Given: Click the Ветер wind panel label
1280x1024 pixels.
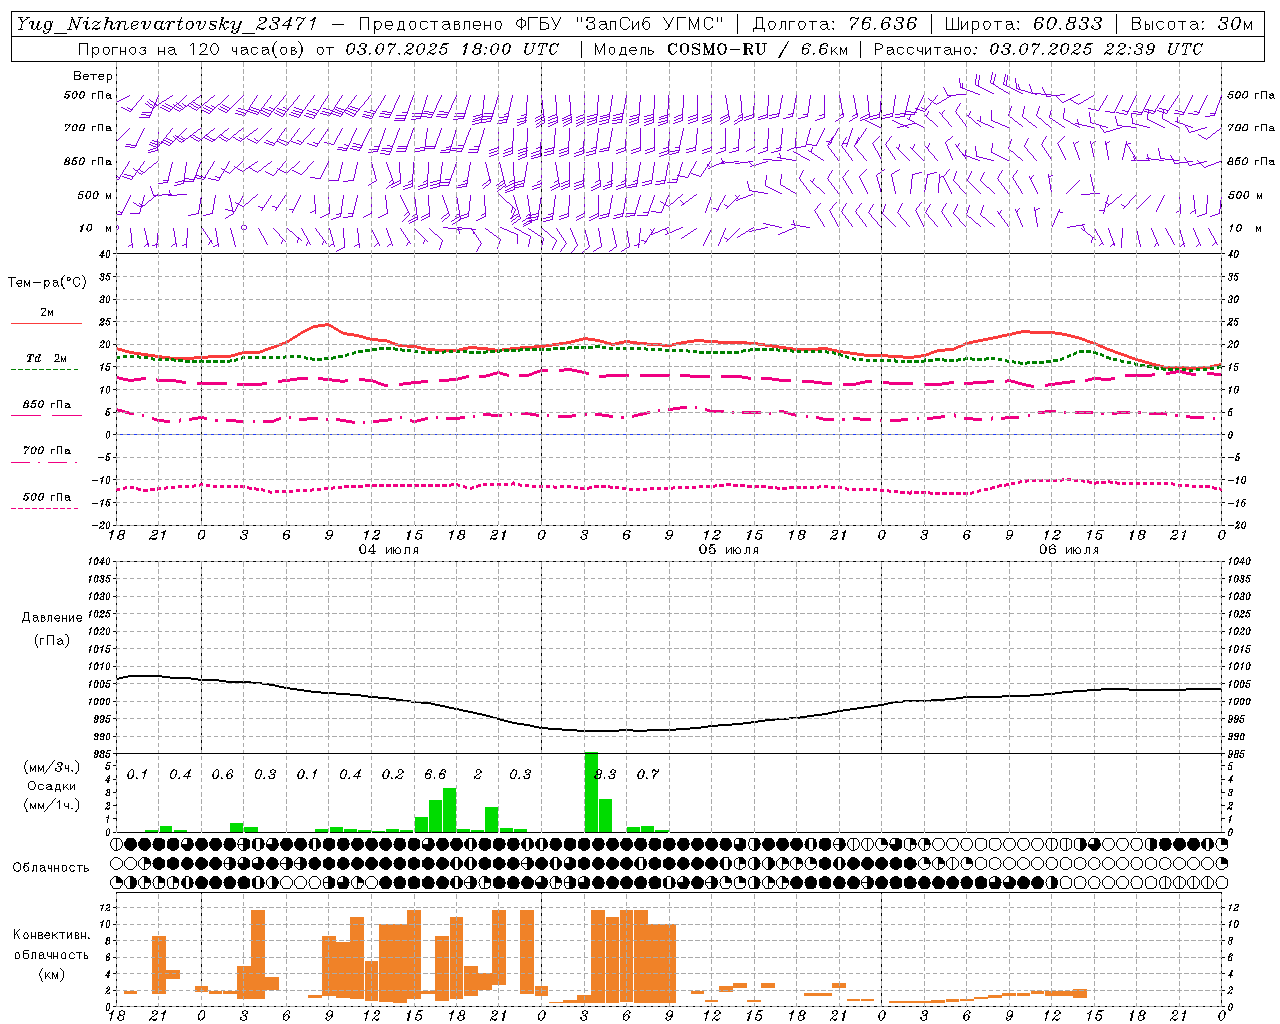Looking at the screenshot, I should [93, 76].
